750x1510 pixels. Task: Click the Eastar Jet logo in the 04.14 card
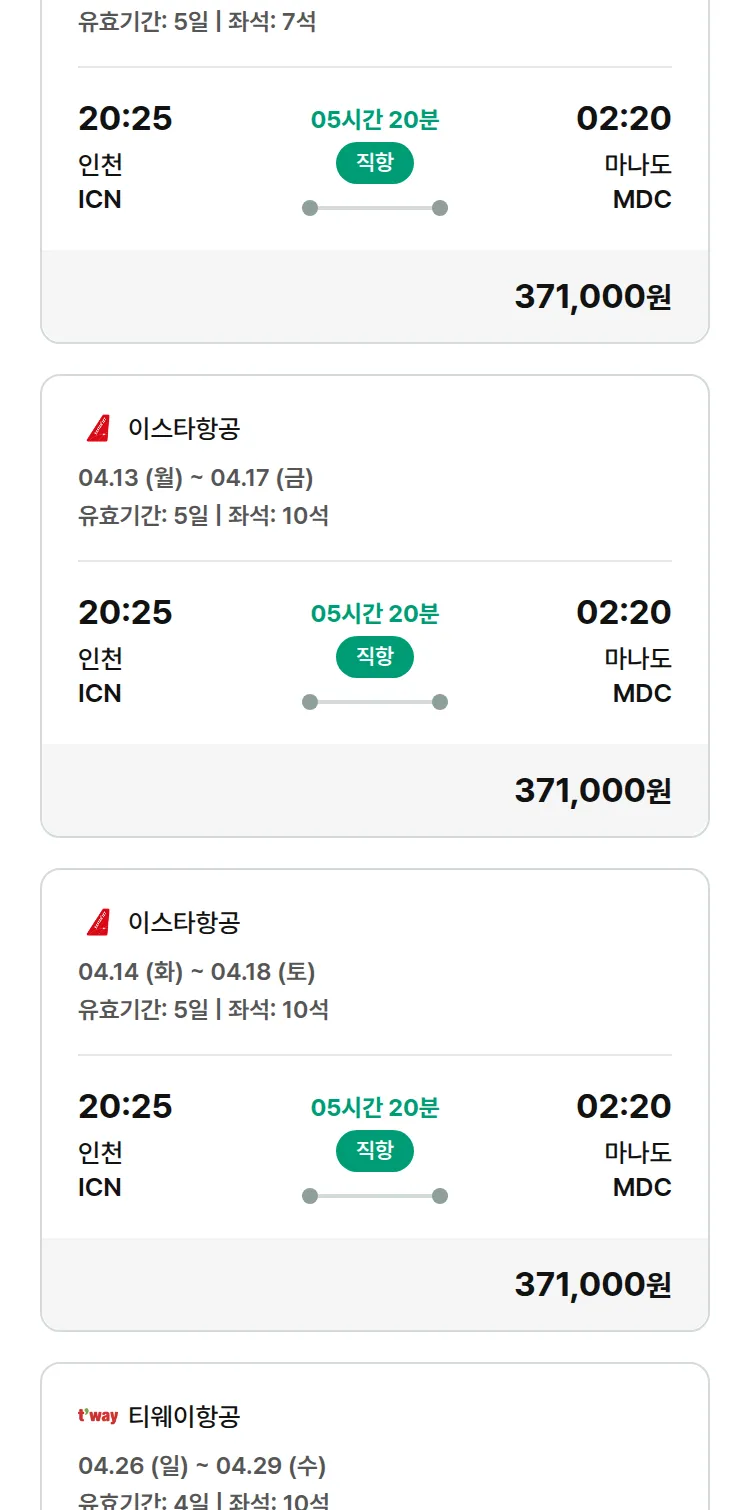[98, 922]
